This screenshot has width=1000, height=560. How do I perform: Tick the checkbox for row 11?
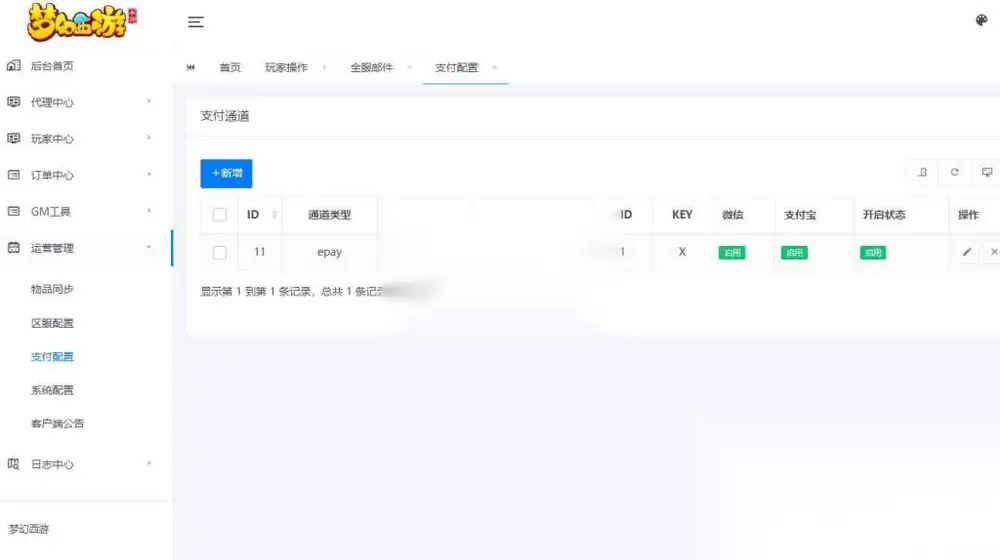(x=219, y=253)
